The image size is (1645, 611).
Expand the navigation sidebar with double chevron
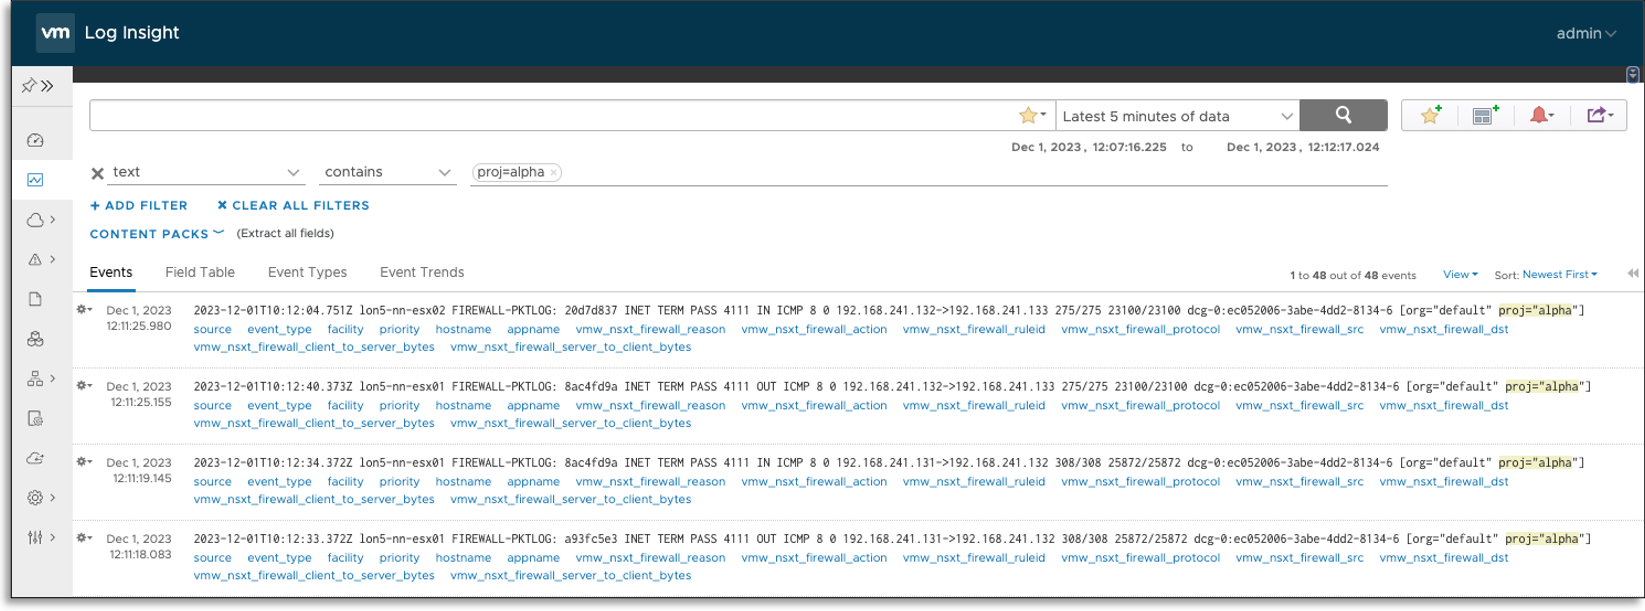(47, 86)
